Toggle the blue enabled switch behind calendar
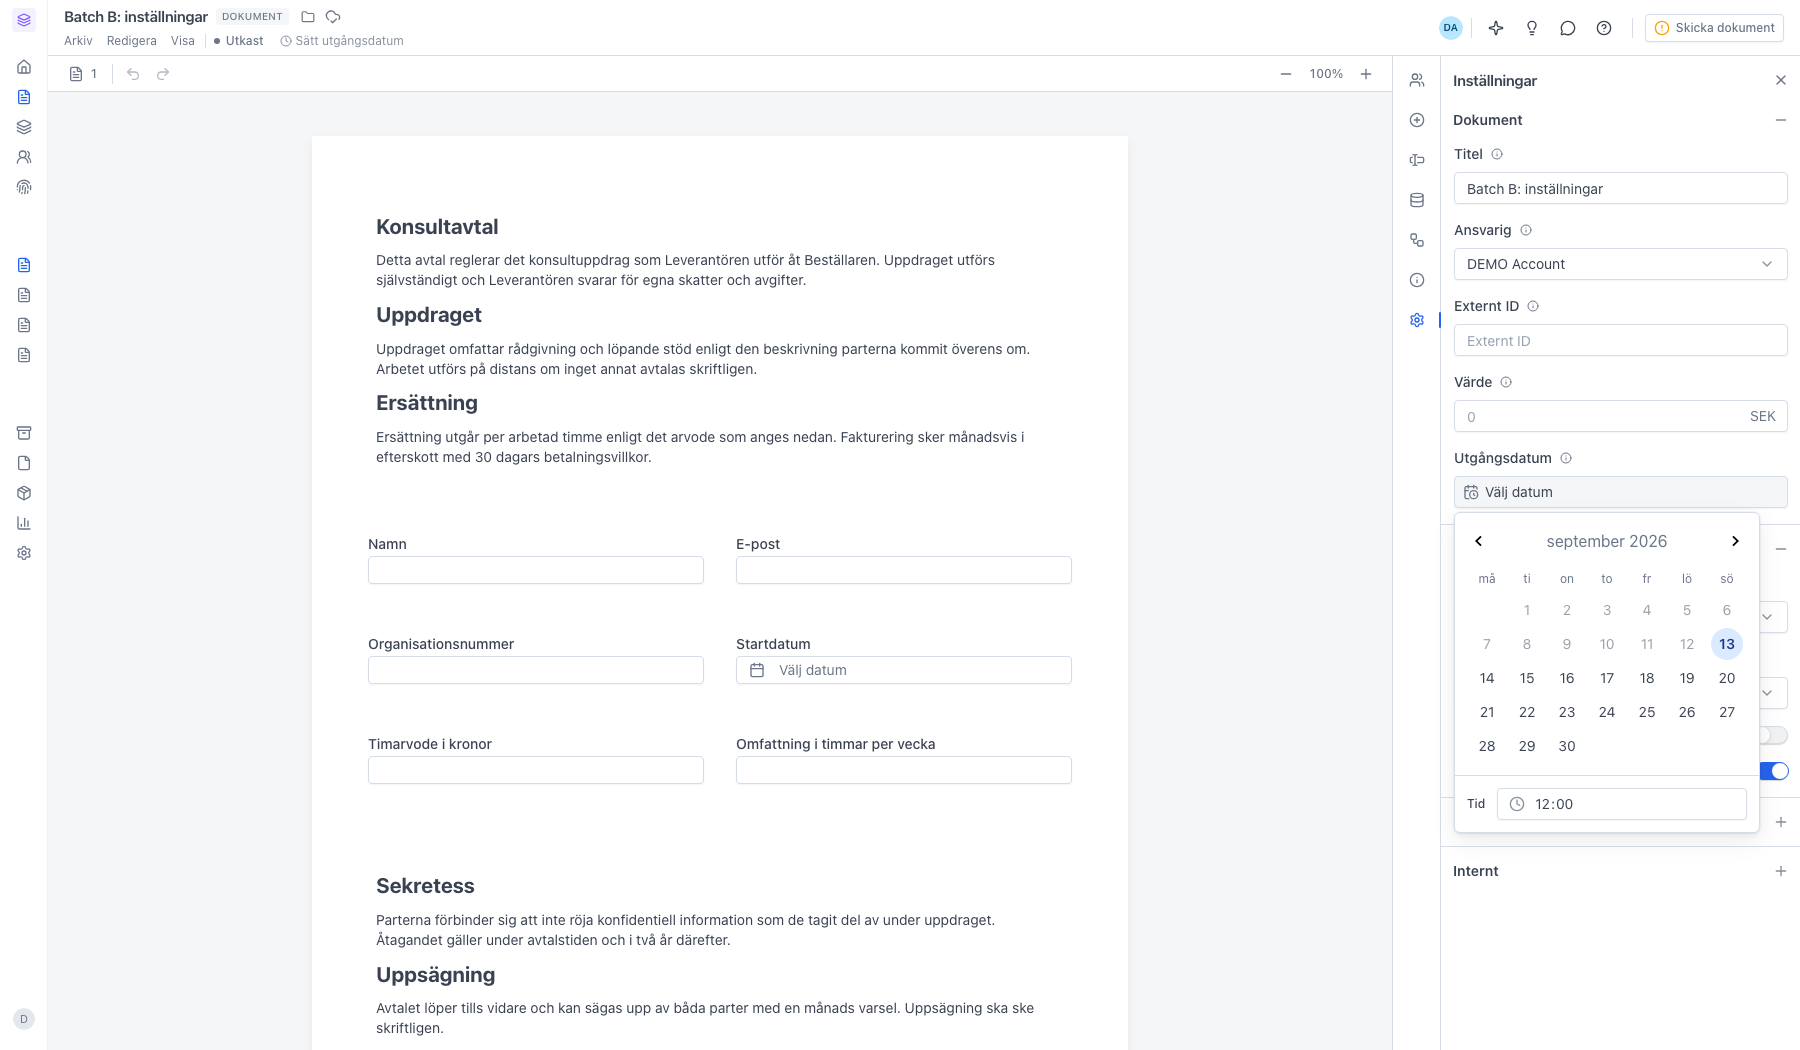The height and width of the screenshot is (1050, 1800). point(1774,771)
